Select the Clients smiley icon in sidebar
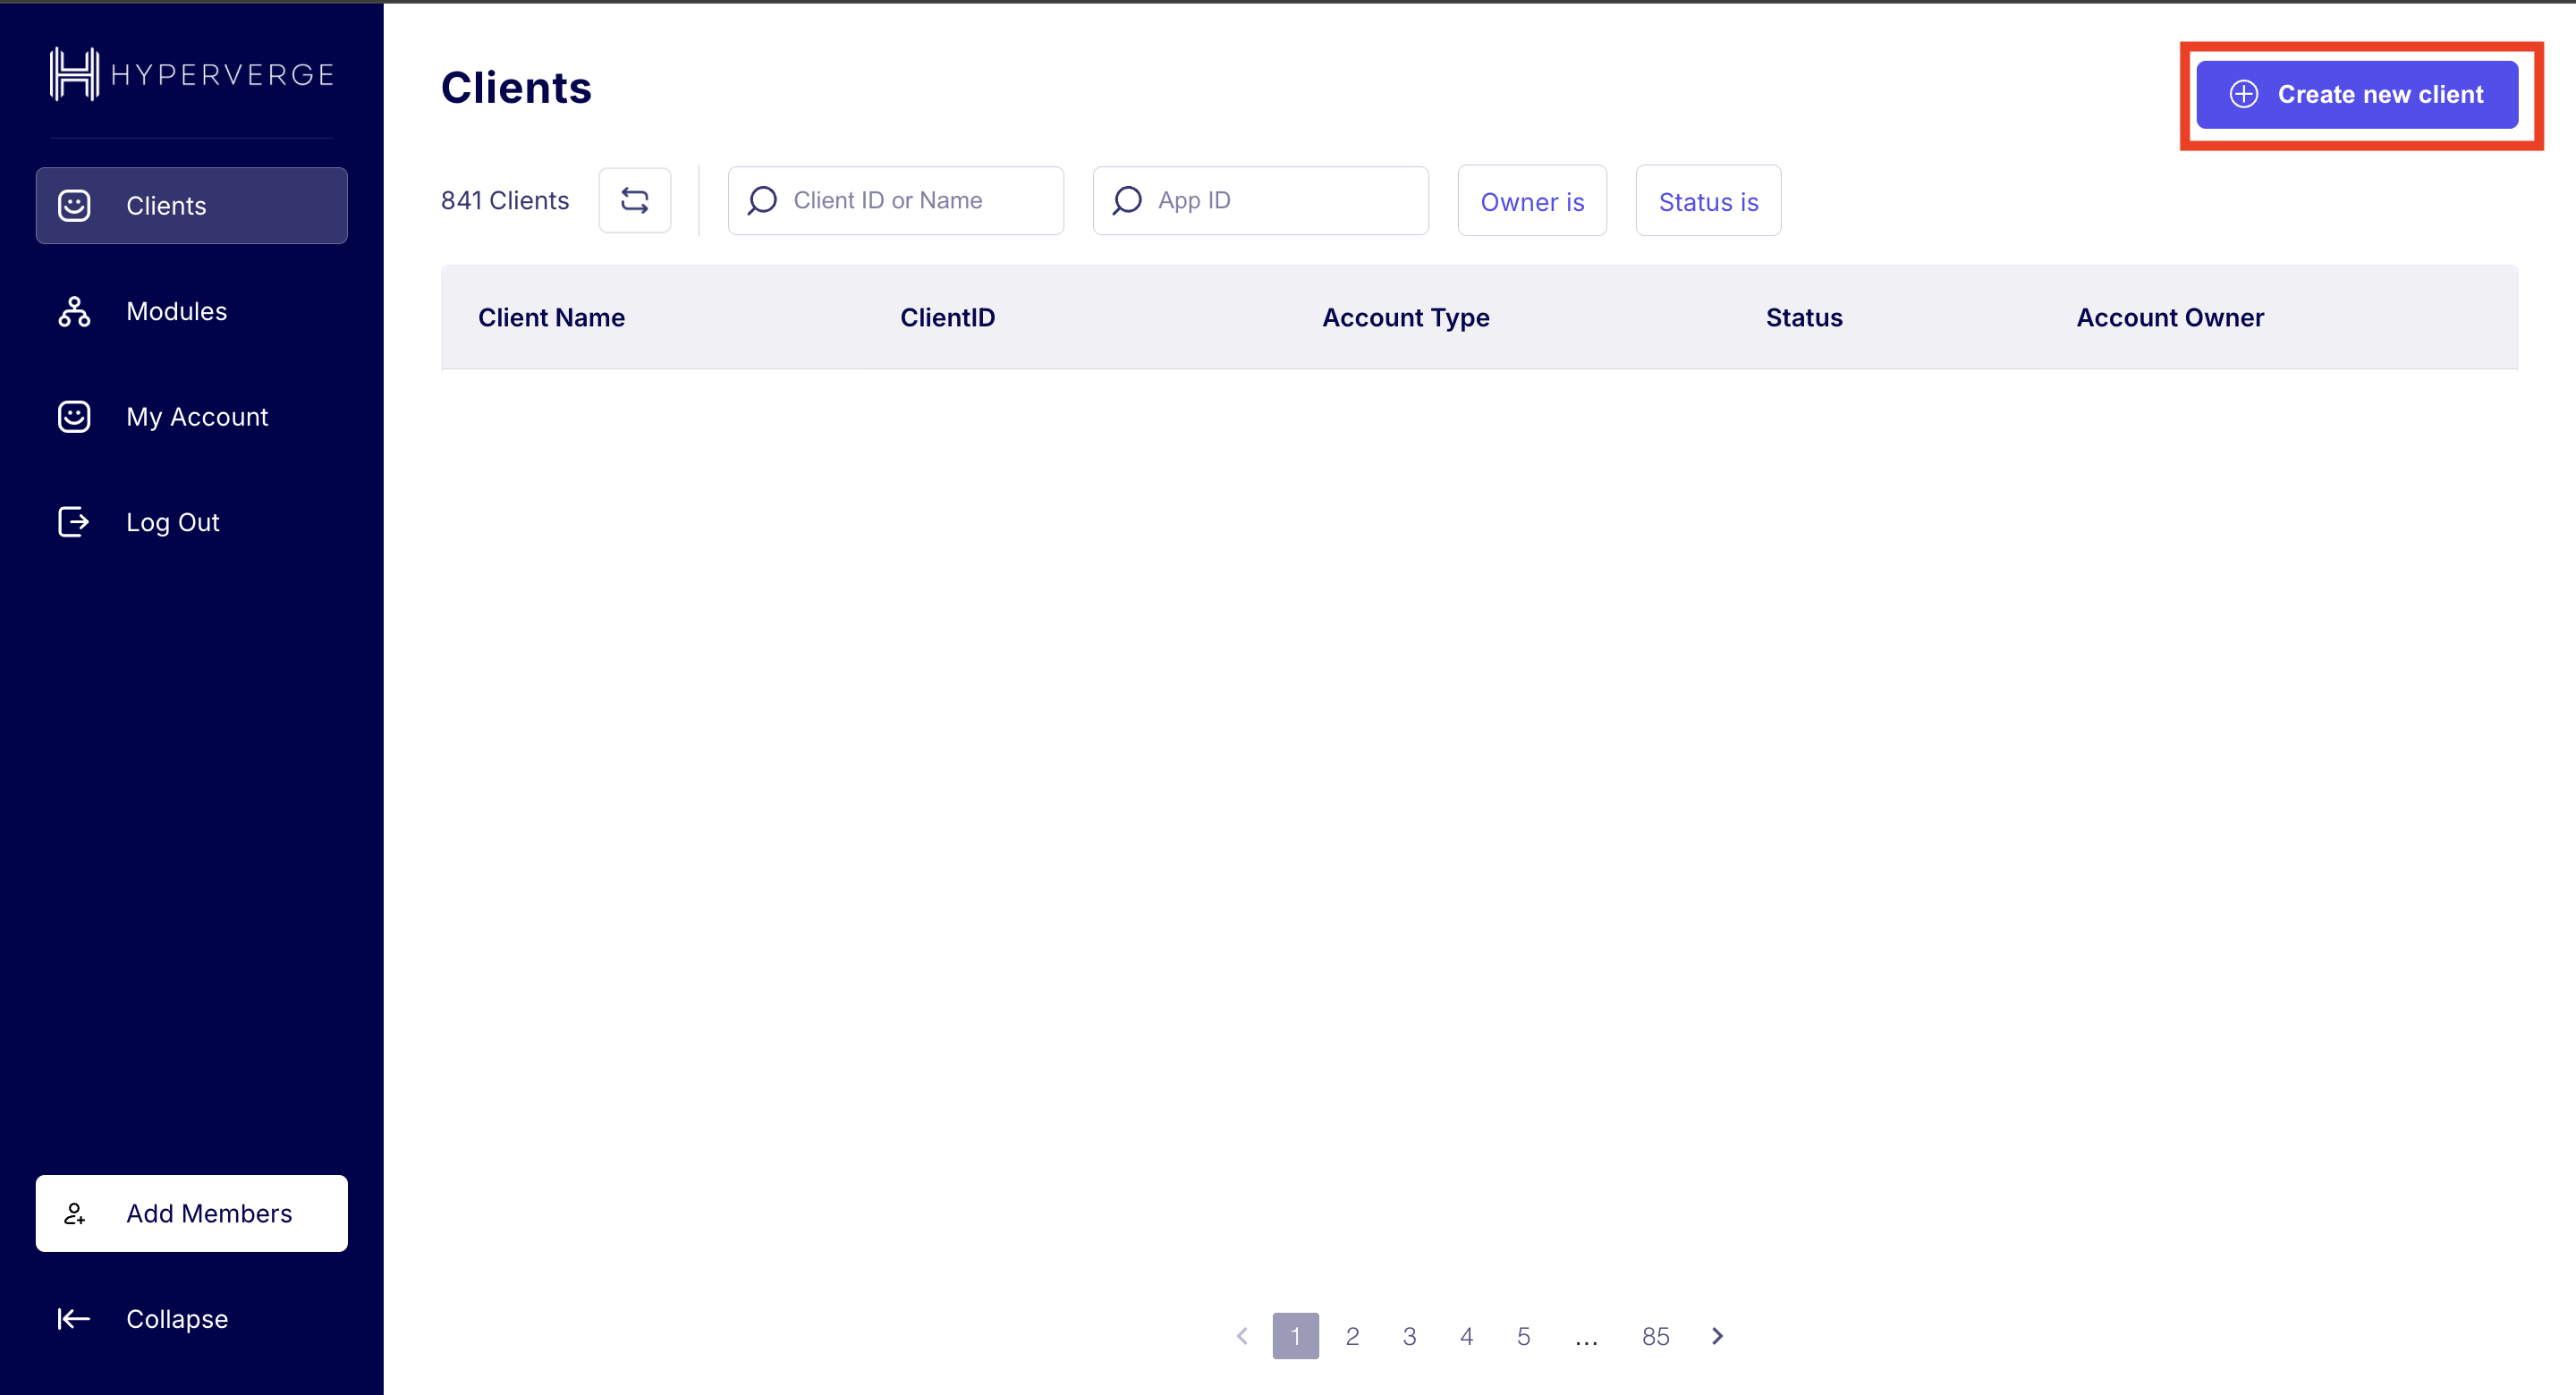2576x1395 pixels. [75, 205]
